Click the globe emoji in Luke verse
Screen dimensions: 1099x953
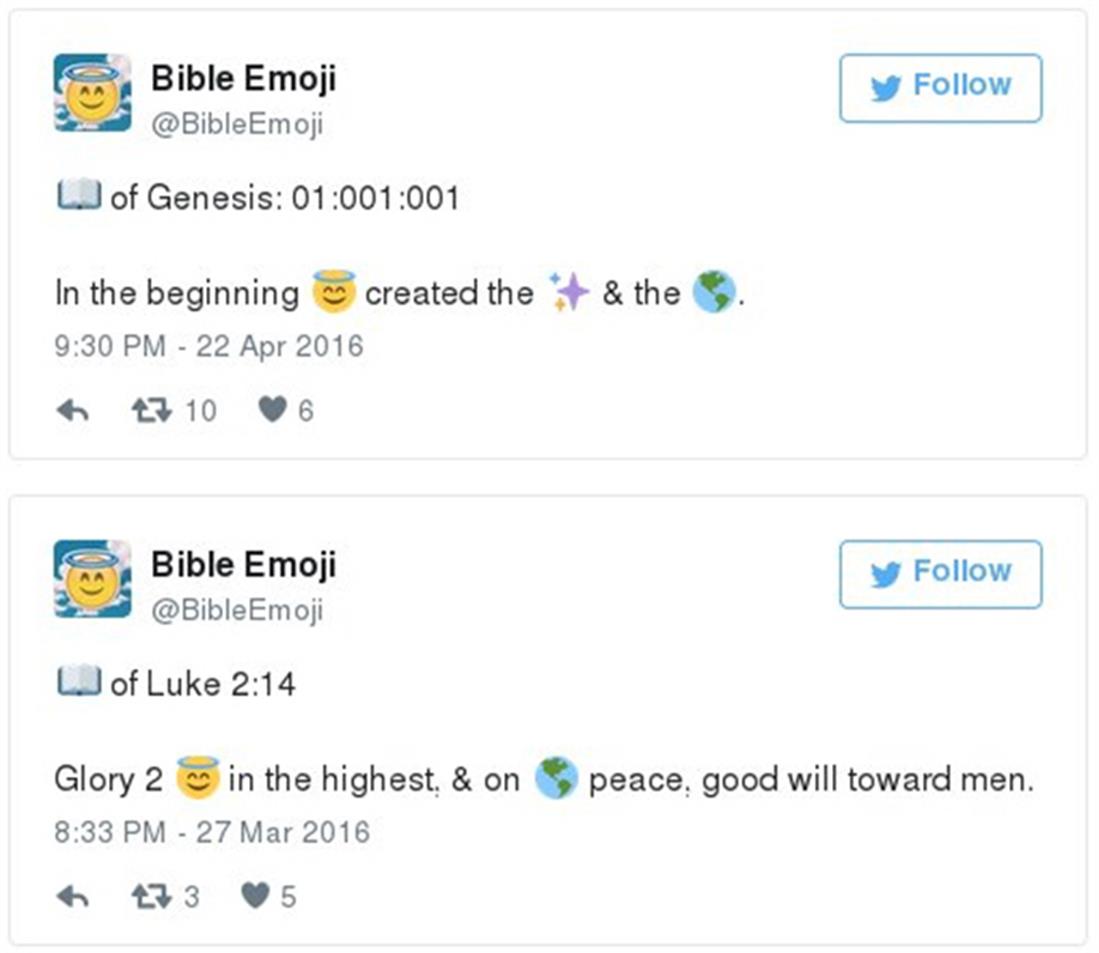point(555,779)
